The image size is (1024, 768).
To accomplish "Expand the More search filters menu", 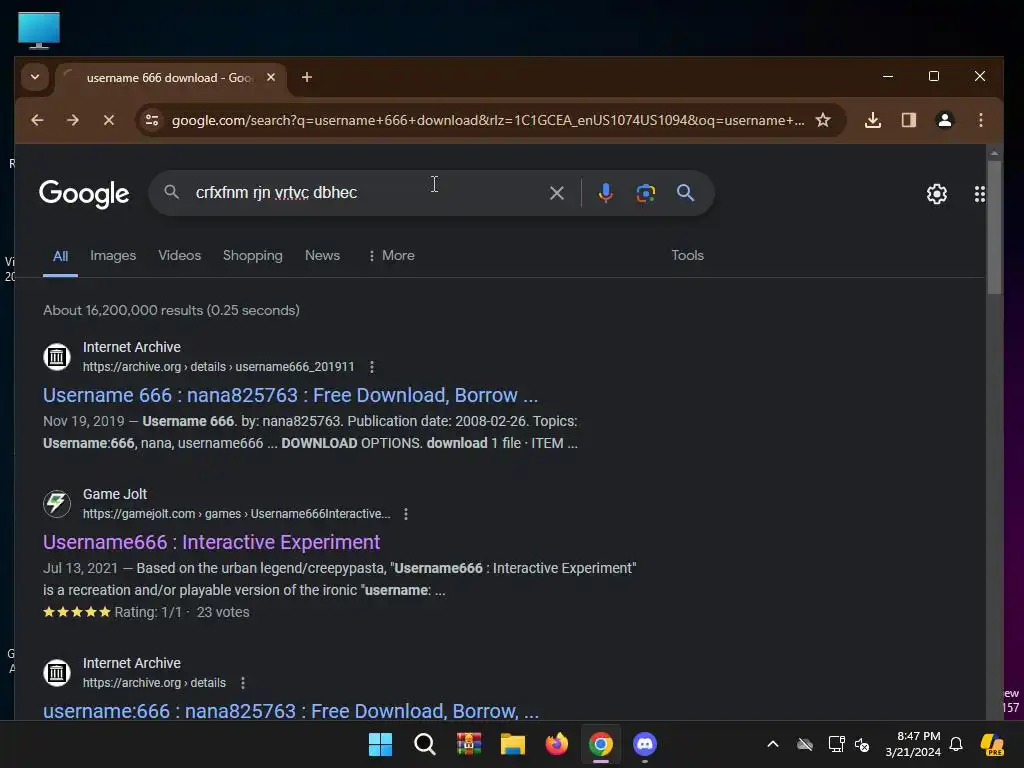I will click(391, 255).
